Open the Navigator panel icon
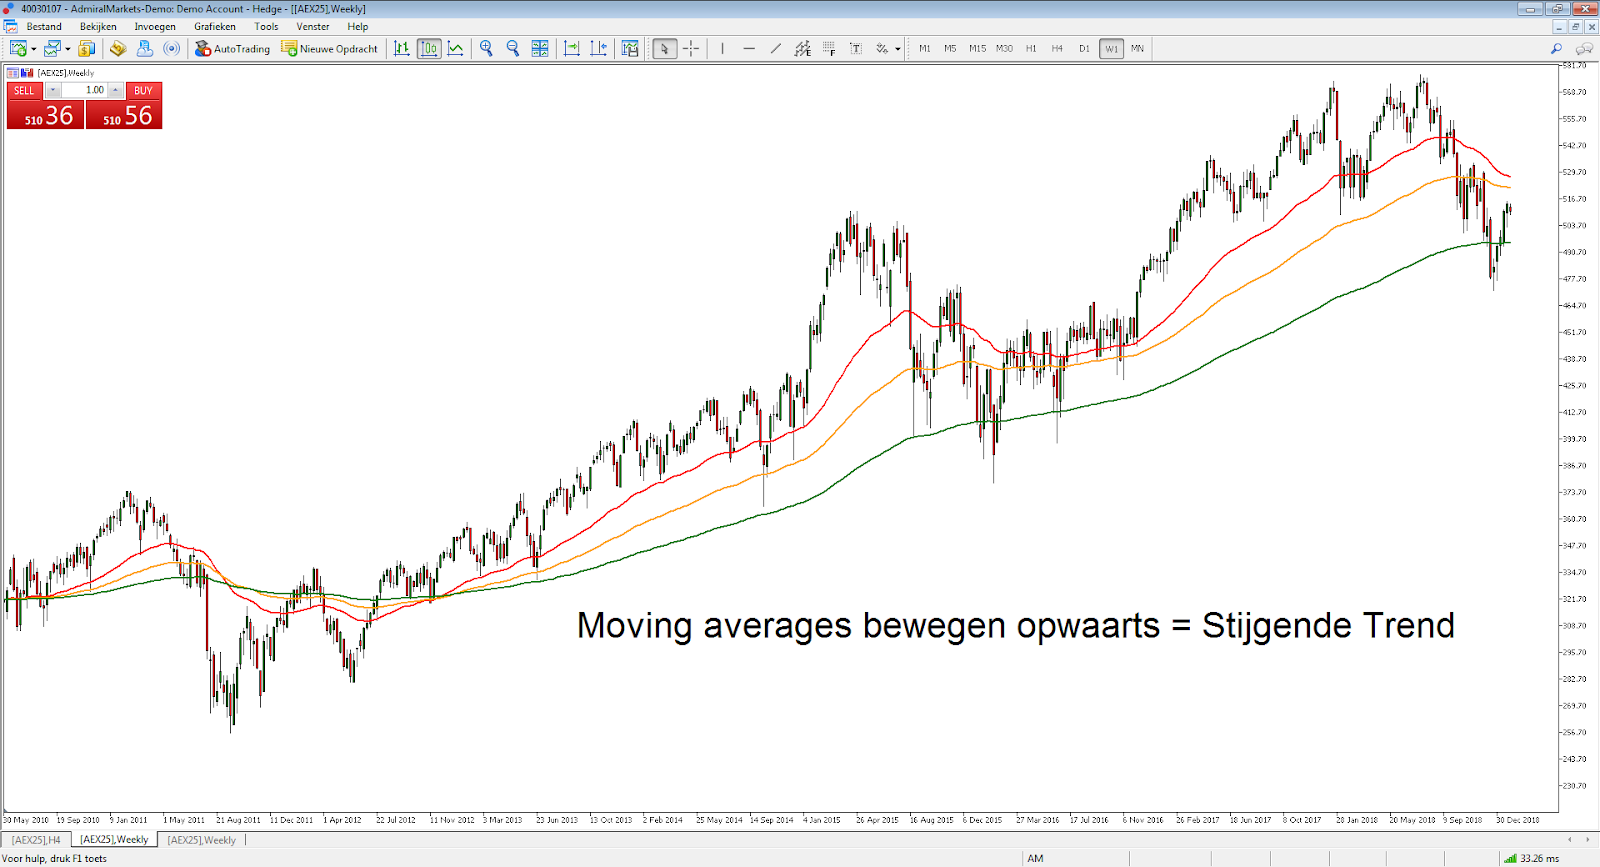Viewport: 1600px width, 867px height. pyautogui.click(x=118, y=48)
